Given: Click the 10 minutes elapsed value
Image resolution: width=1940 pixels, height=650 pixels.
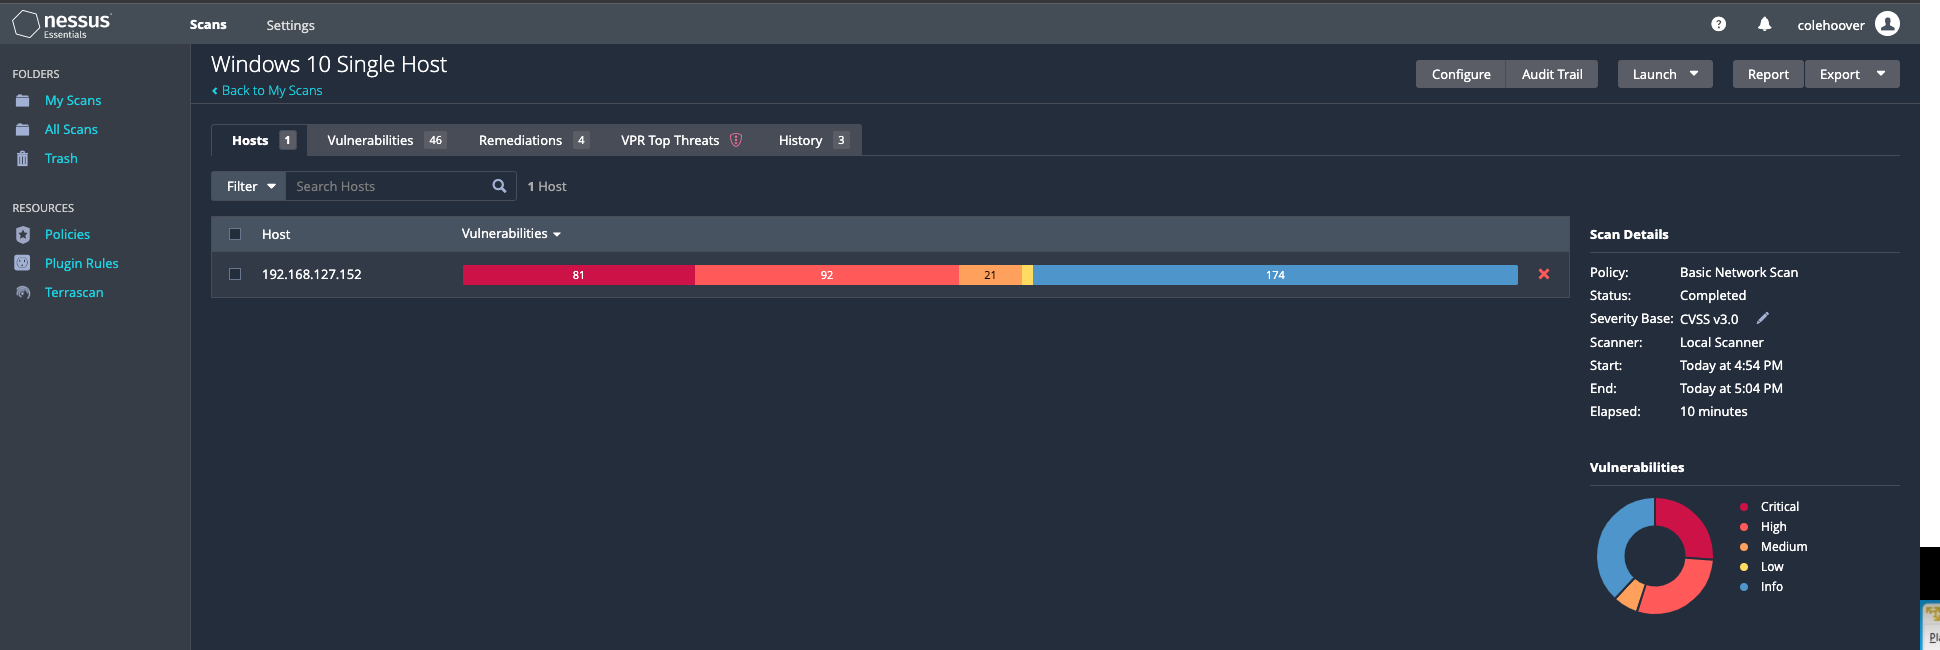Looking at the screenshot, I should [1714, 412].
